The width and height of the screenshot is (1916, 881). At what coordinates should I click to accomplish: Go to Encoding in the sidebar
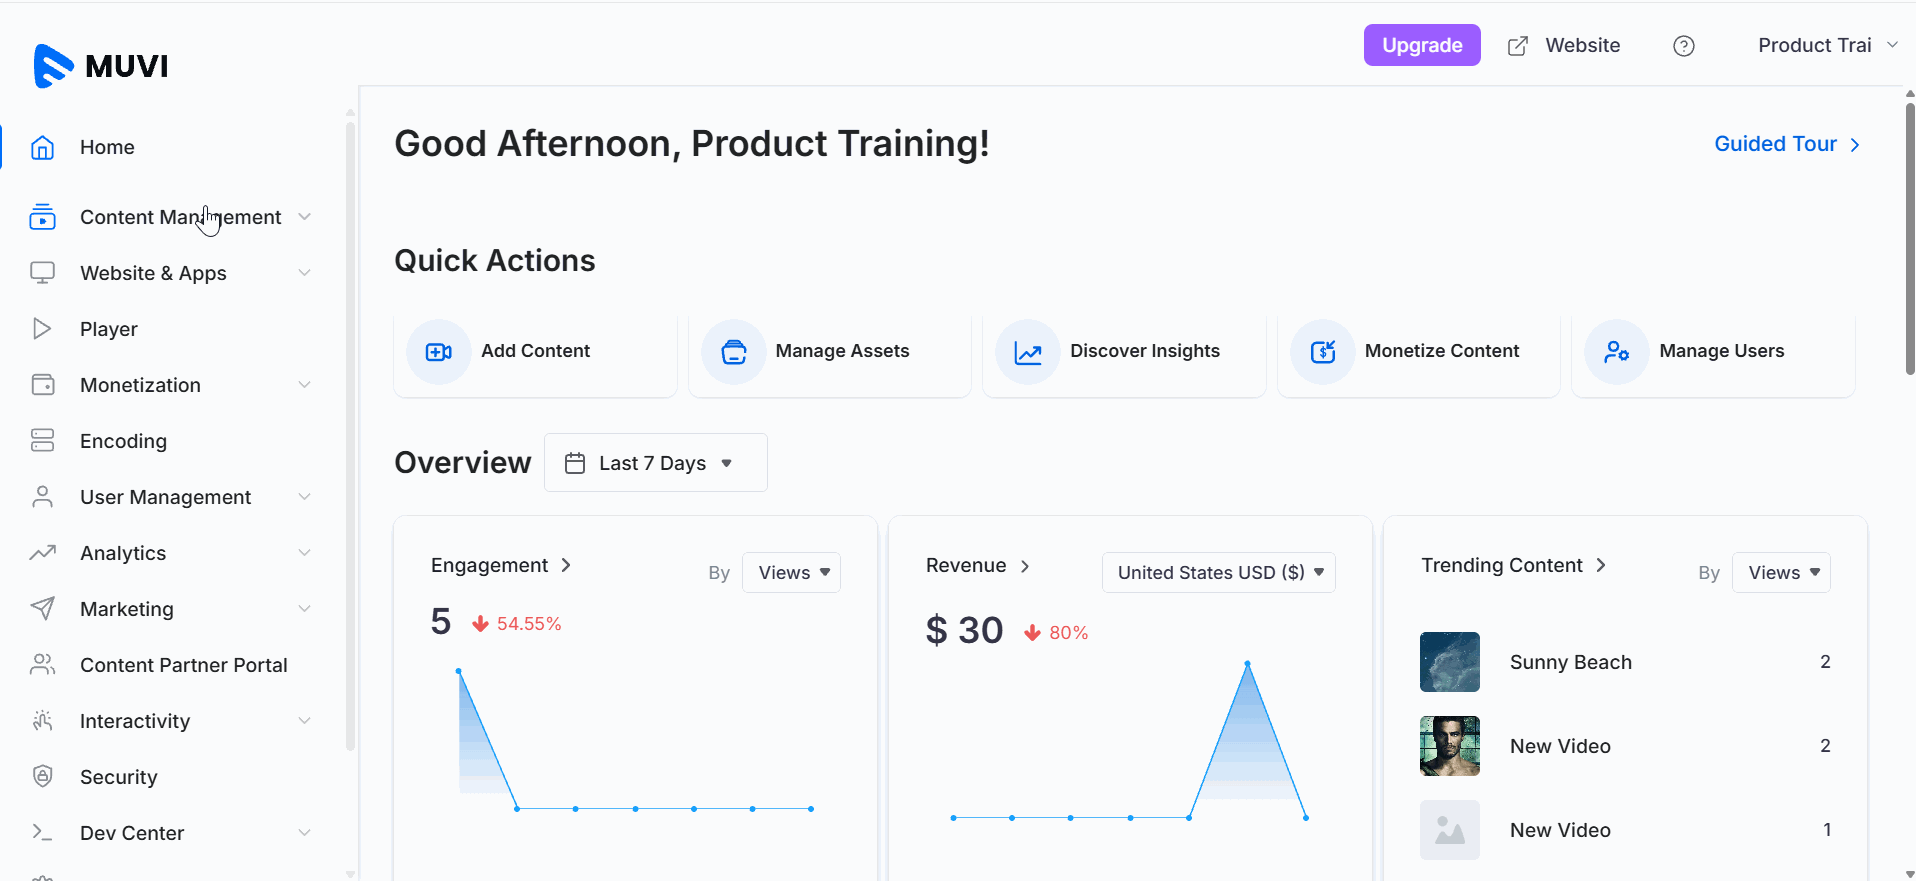click(123, 441)
